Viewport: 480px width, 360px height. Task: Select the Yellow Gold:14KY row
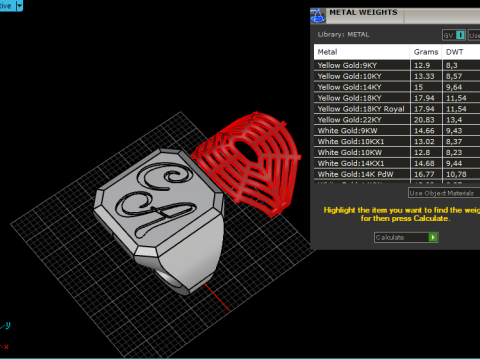coord(397,87)
